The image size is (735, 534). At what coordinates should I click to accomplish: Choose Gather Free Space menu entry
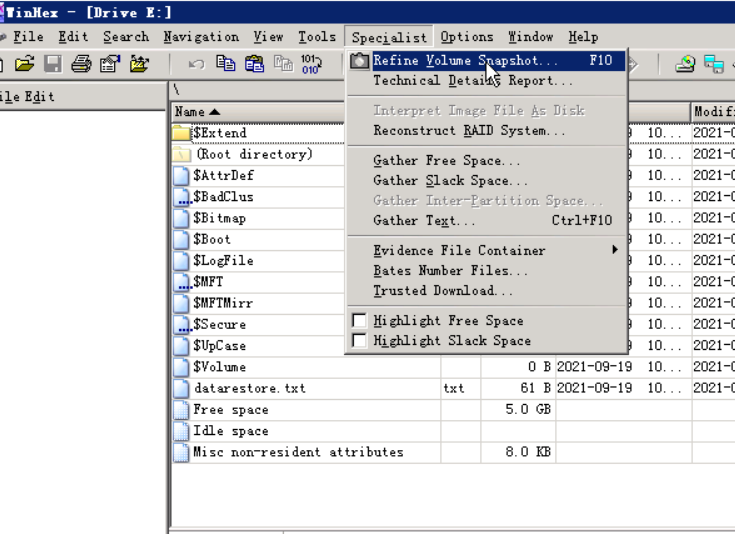click(487, 160)
